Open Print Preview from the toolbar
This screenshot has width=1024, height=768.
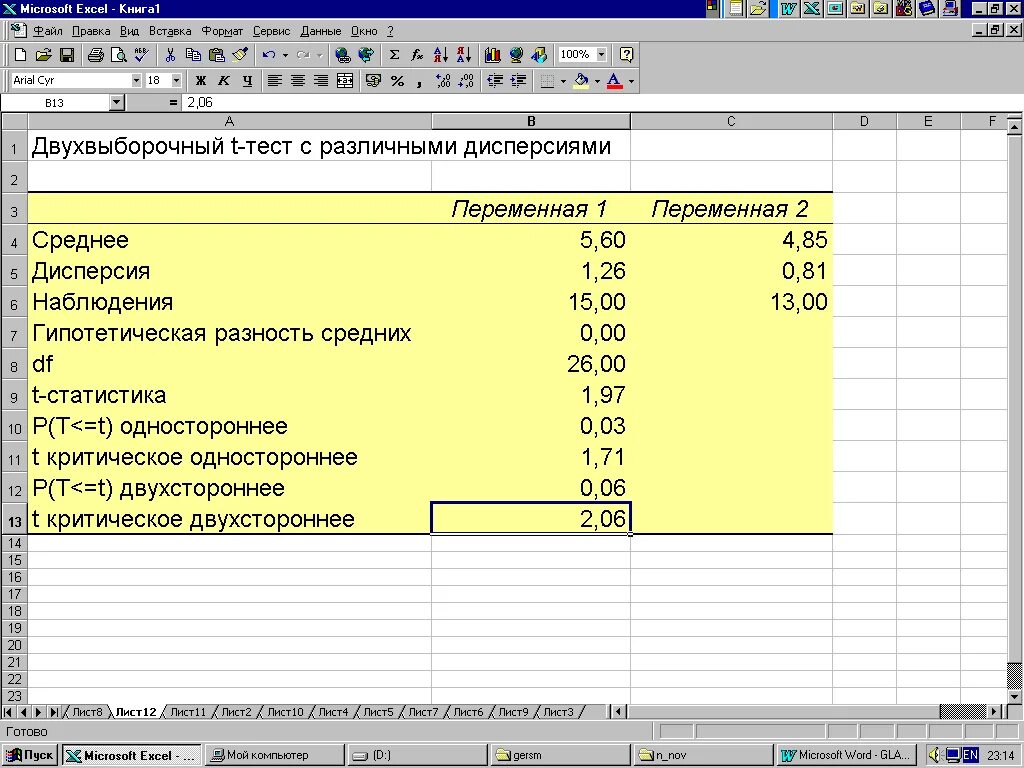coord(118,55)
